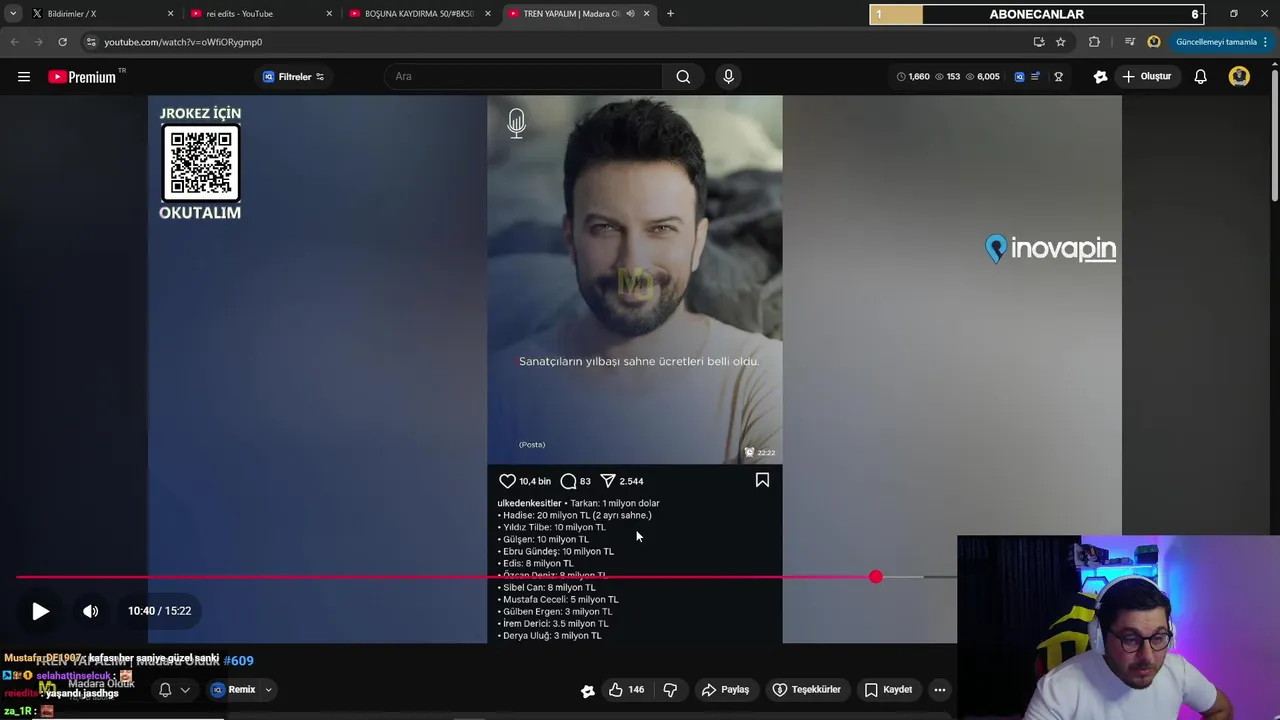Open Chrome's three-dot menu
The image size is (1280, 720).
click(1266, 42)
